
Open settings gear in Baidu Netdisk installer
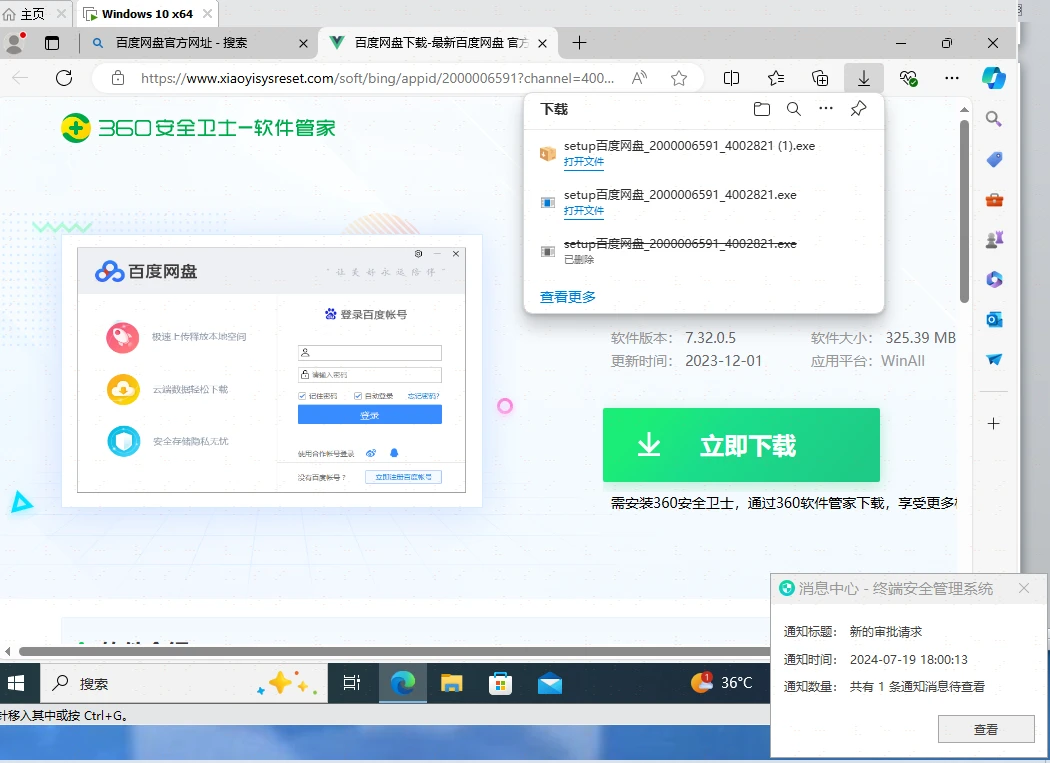[x=419, y=254]
